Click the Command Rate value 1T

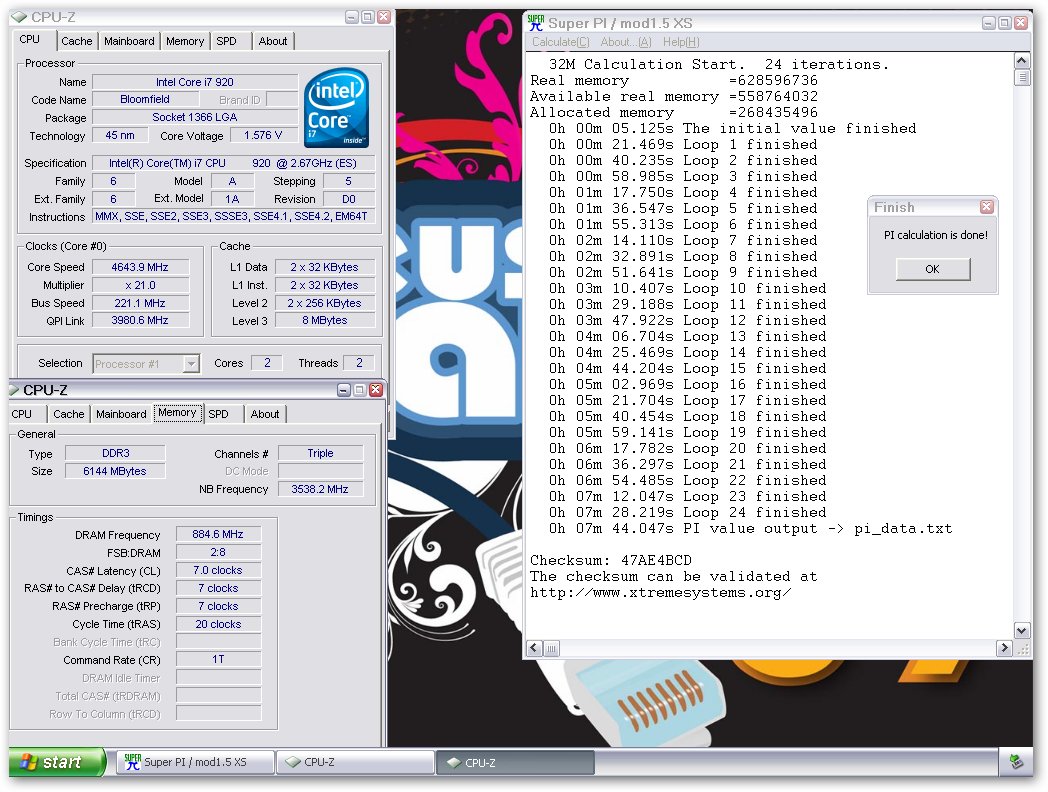click(218, 660)
